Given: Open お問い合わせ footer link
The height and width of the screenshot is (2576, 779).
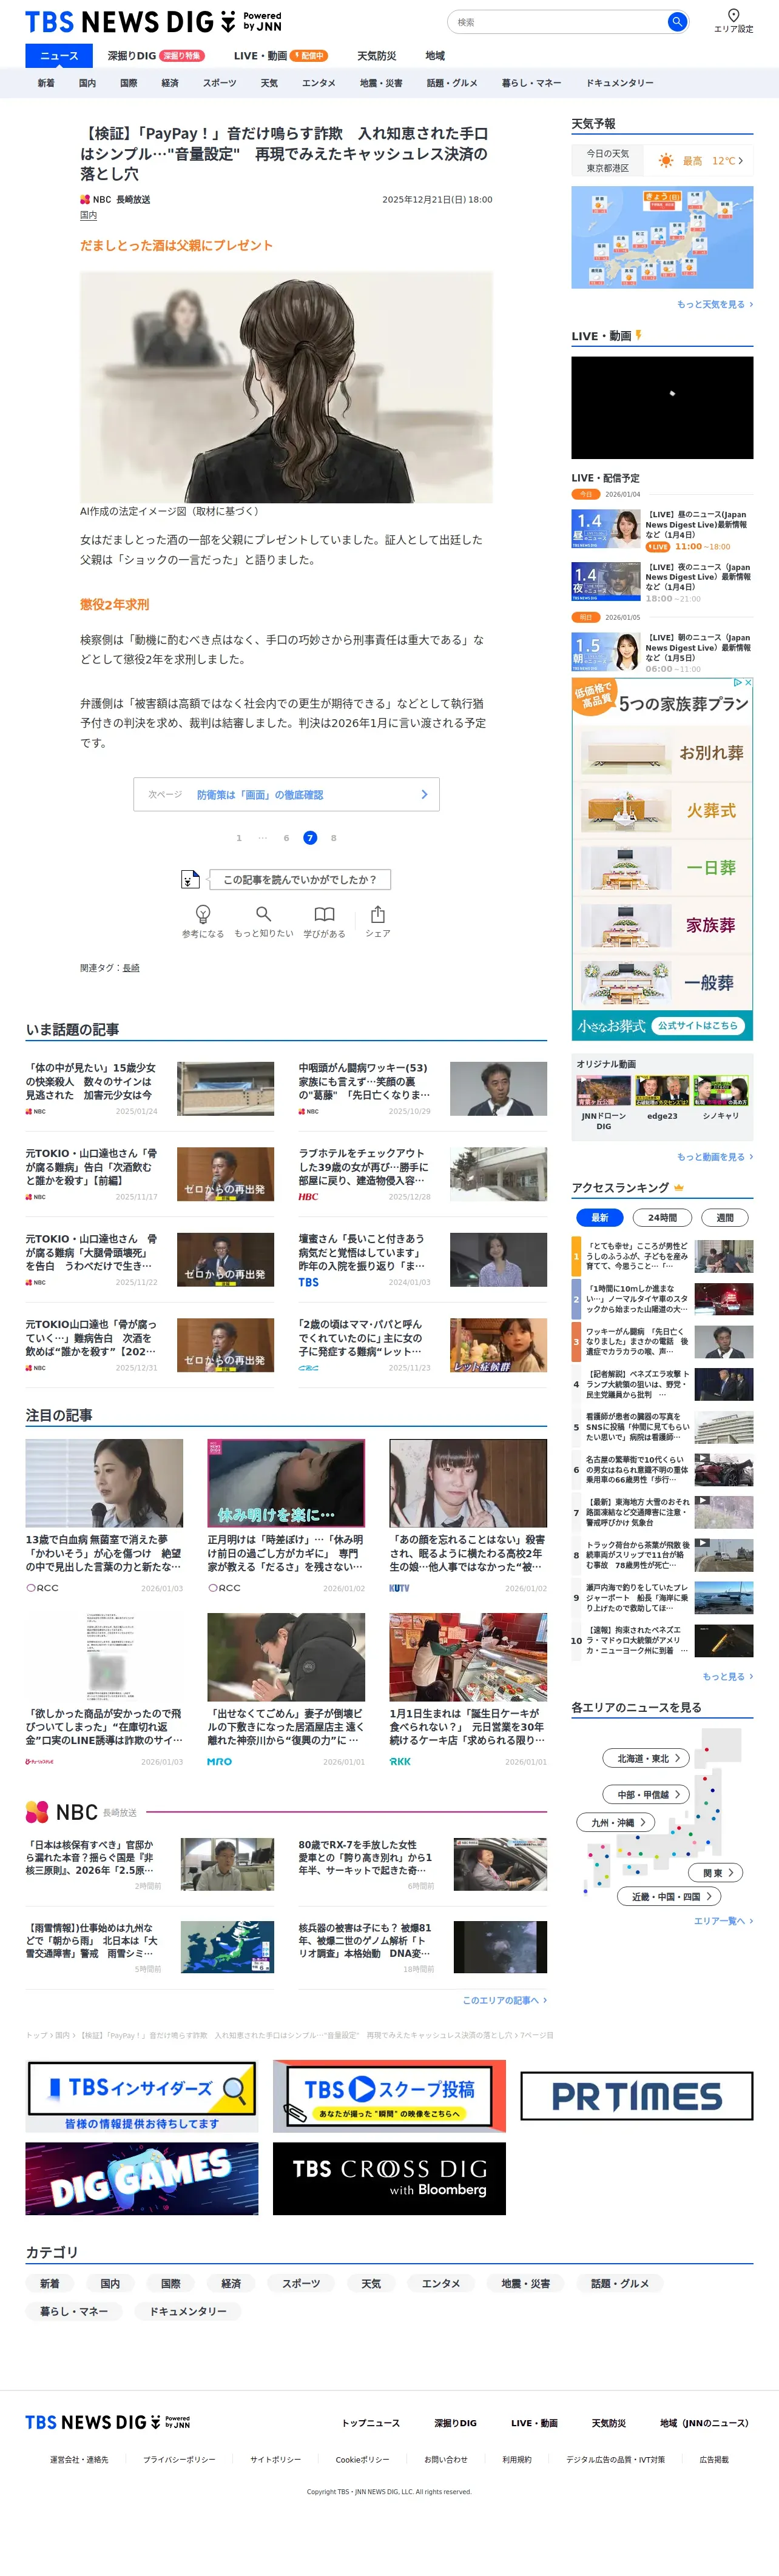Looking at the screenshot, I should 445,2459.
